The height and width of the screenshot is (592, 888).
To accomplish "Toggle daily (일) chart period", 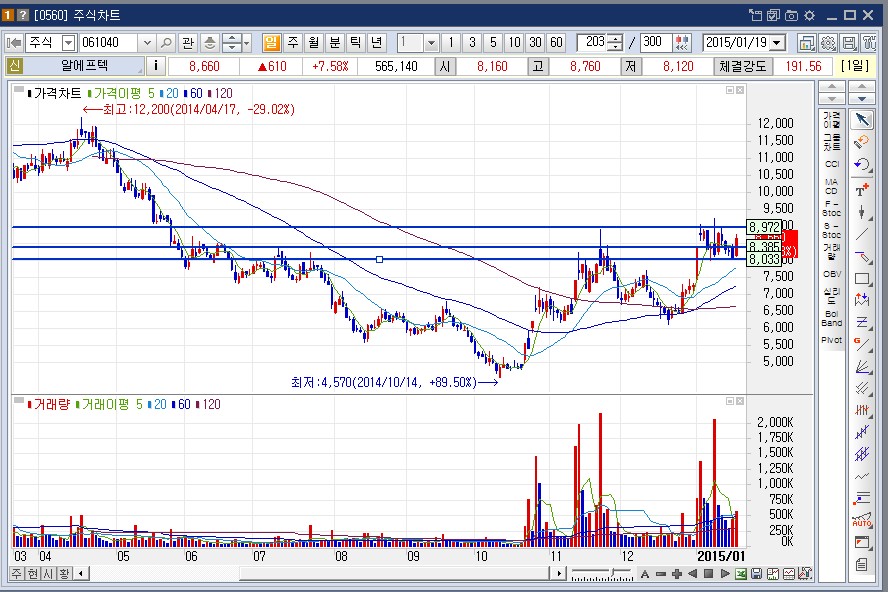I will pyautogui.click(x=272, y=42).
